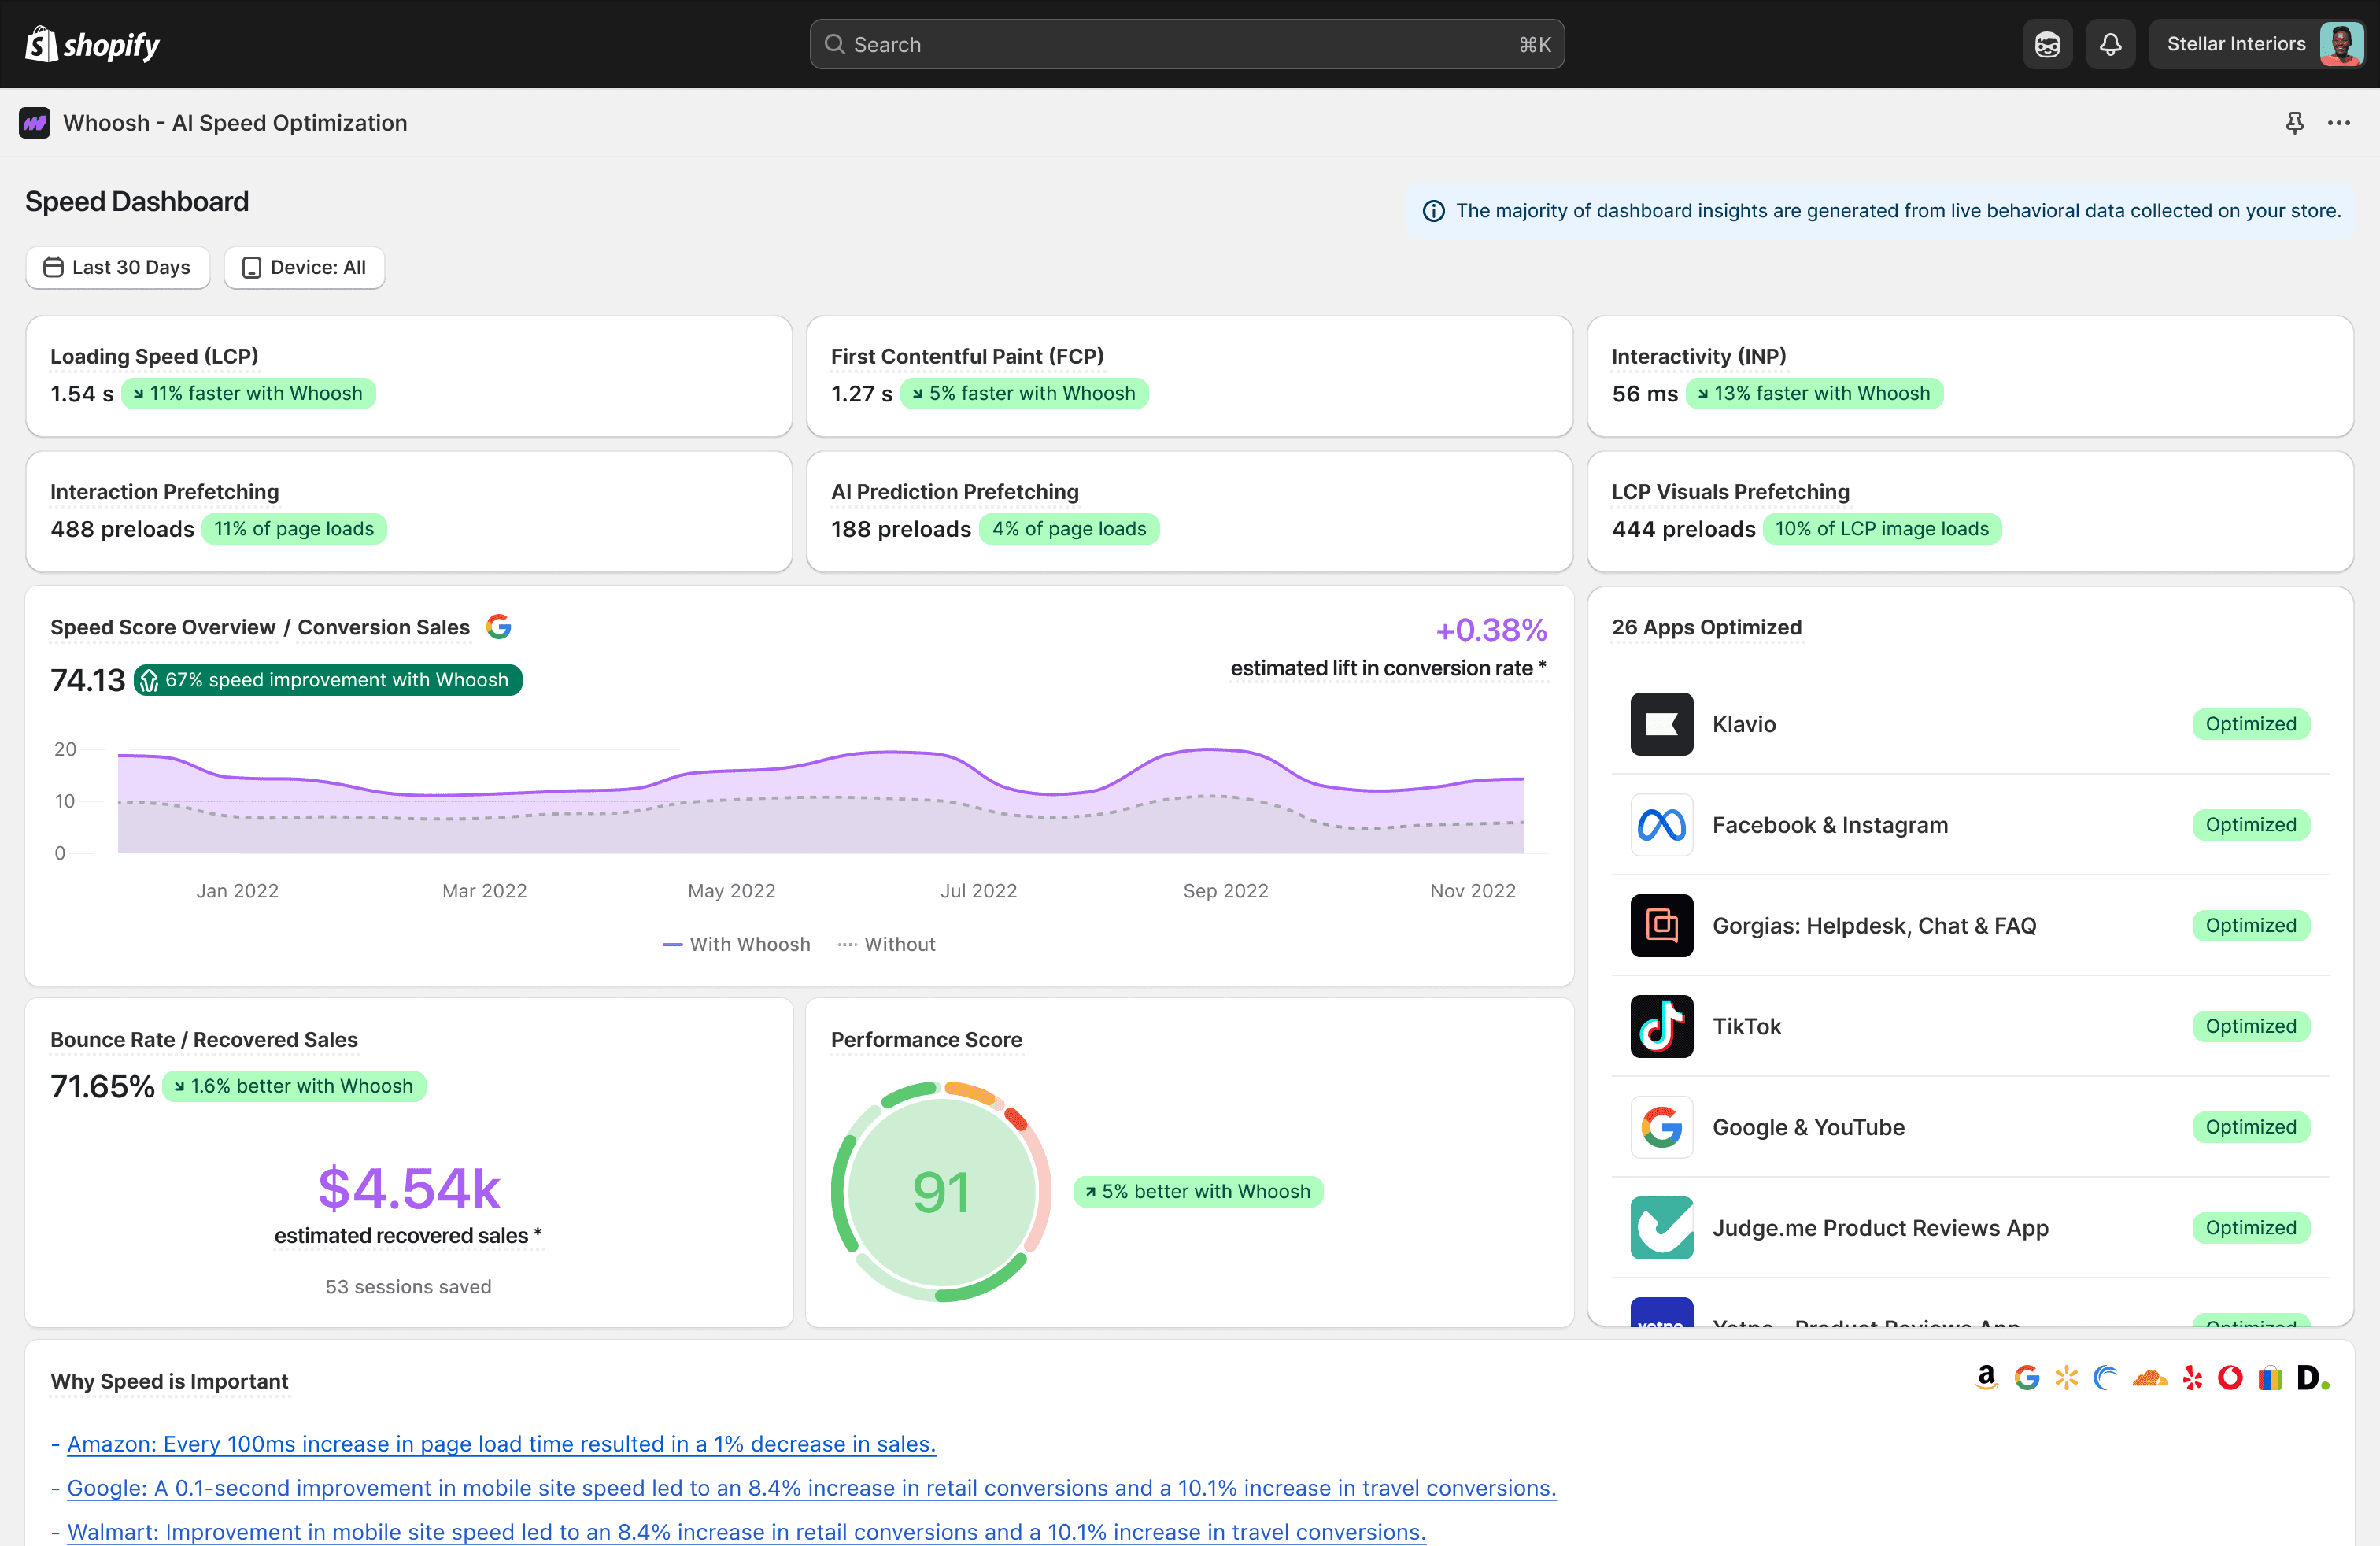
Task: Open the notifications bell
Action: [2110, 44]
